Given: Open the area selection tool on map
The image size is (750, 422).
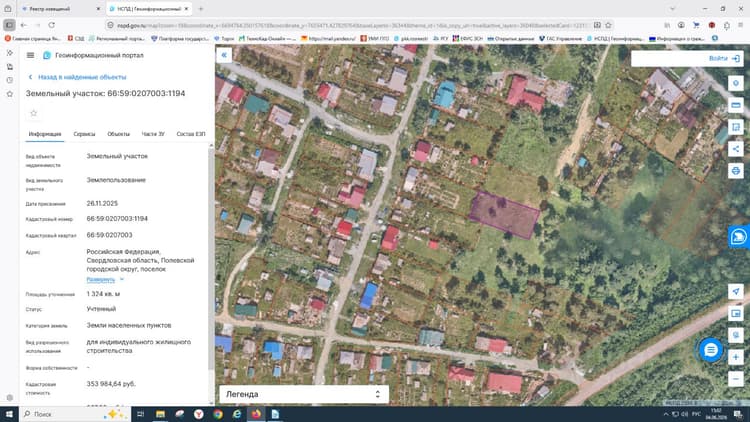Looking at the screenshot, I should point(736,127).
